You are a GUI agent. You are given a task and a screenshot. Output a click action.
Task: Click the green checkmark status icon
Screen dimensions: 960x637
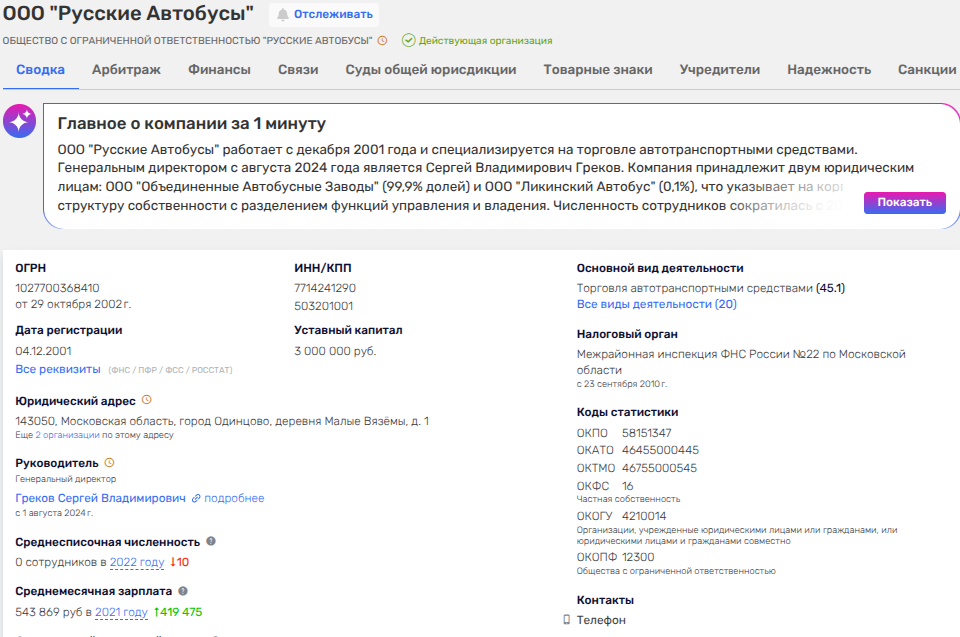408,41
